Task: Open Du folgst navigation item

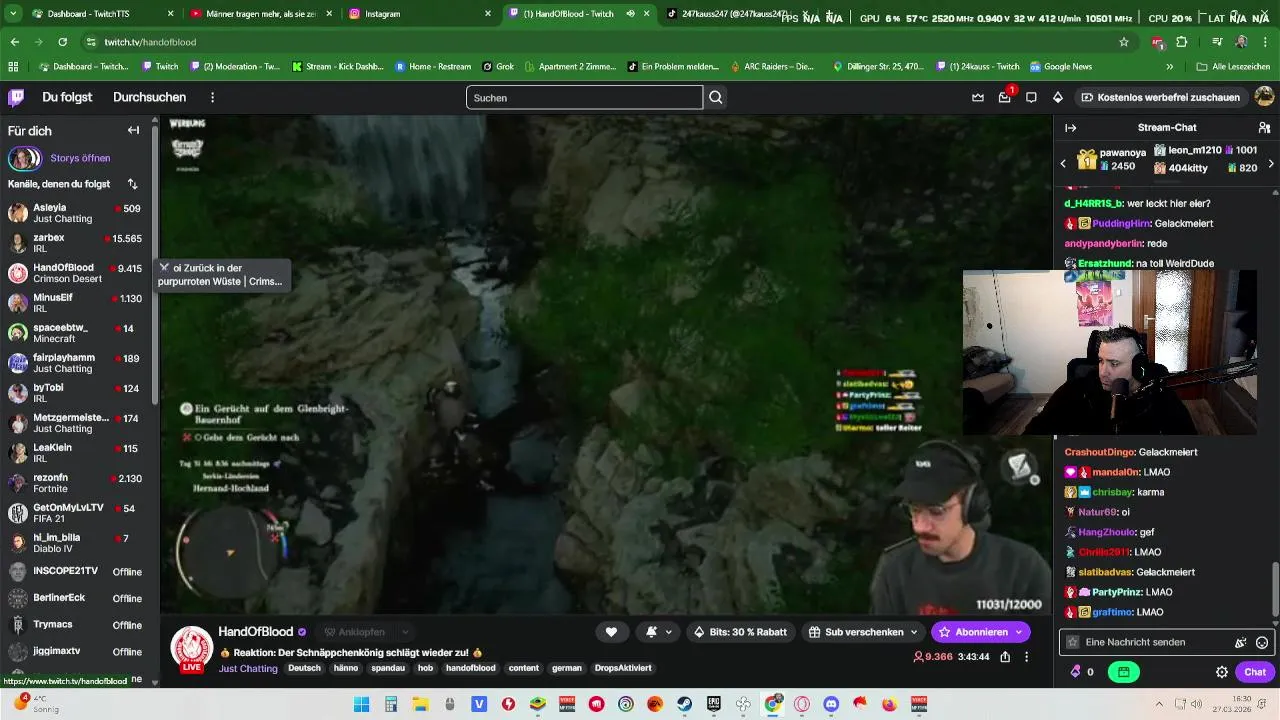Action: point(67,97)
